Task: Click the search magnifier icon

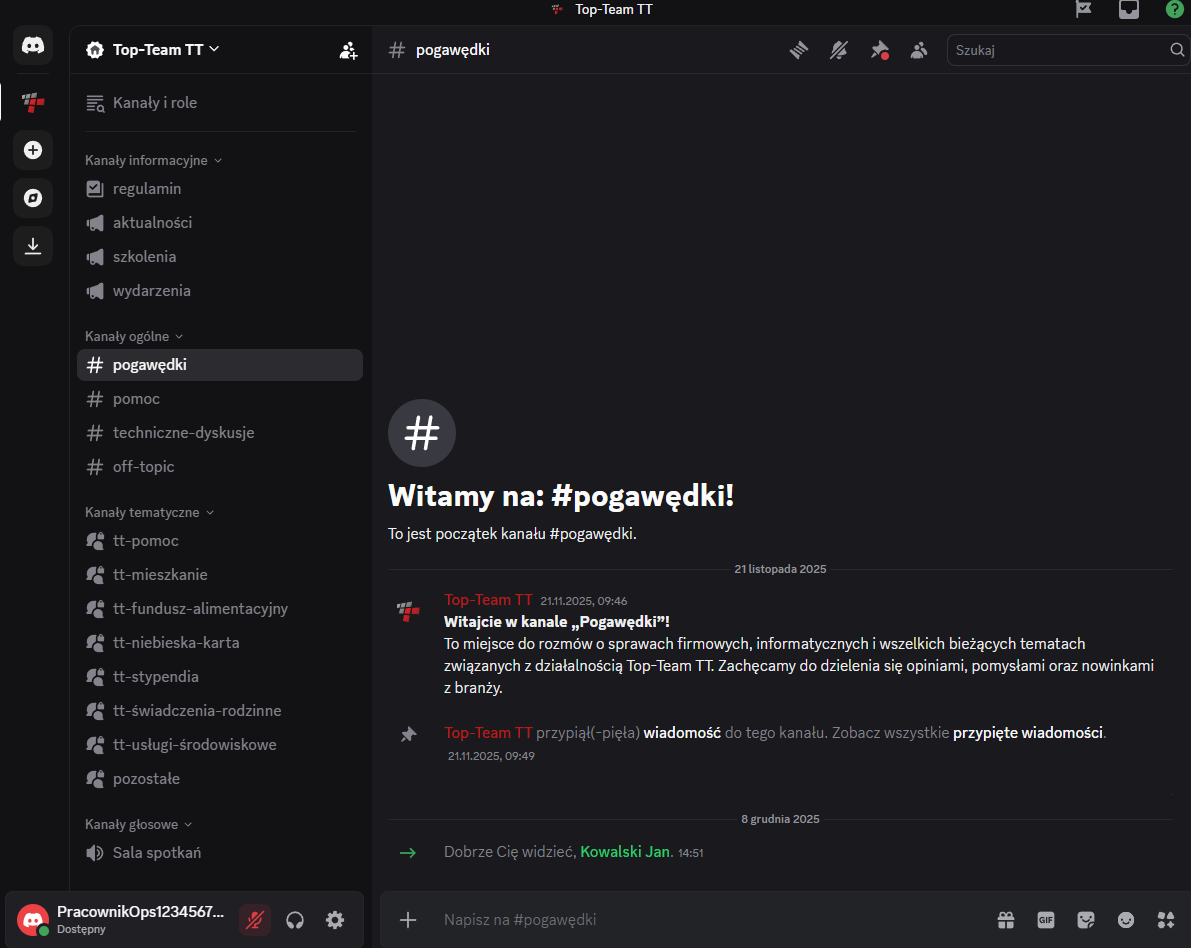Action: coord(1177,50)
